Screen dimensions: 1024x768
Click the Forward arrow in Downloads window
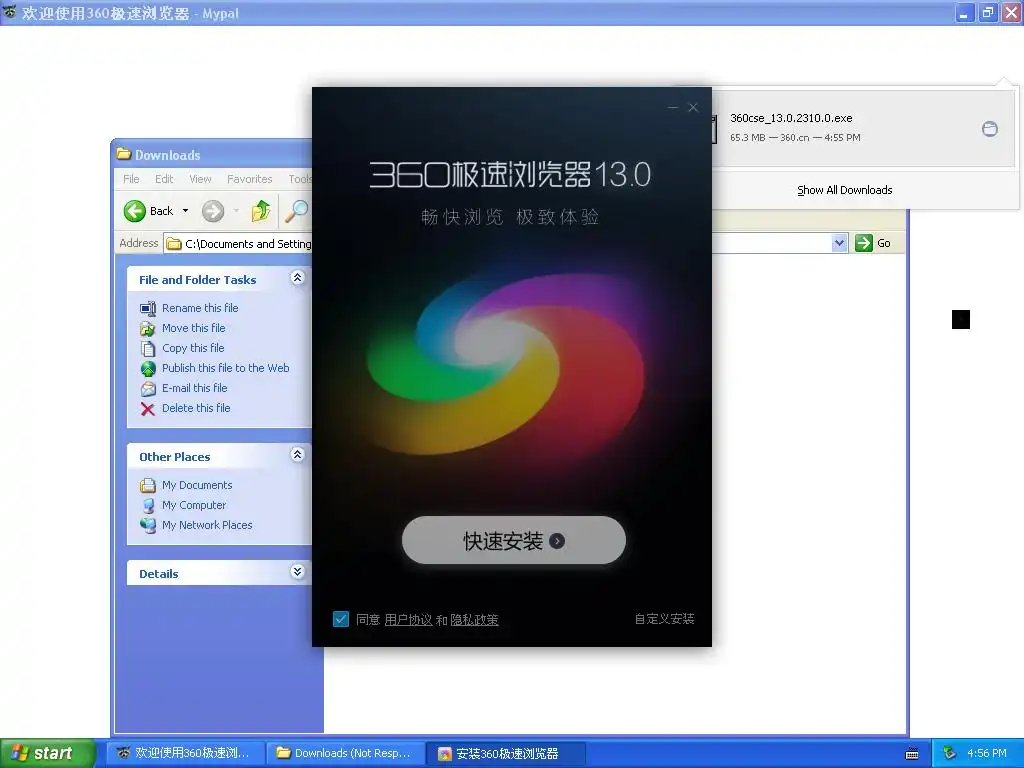click(x=213, y=211)
